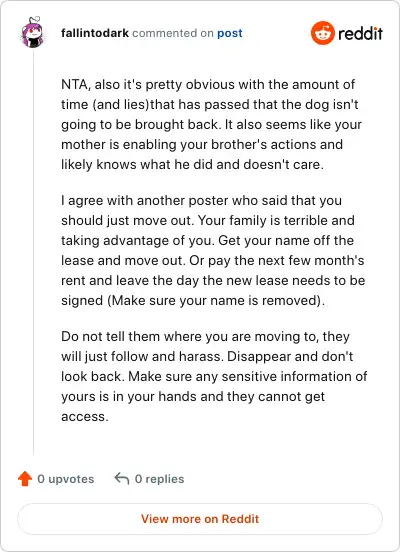Open the "0 replies" label
This screenshot has height=552, width=400.
click(x=159, y=479)
